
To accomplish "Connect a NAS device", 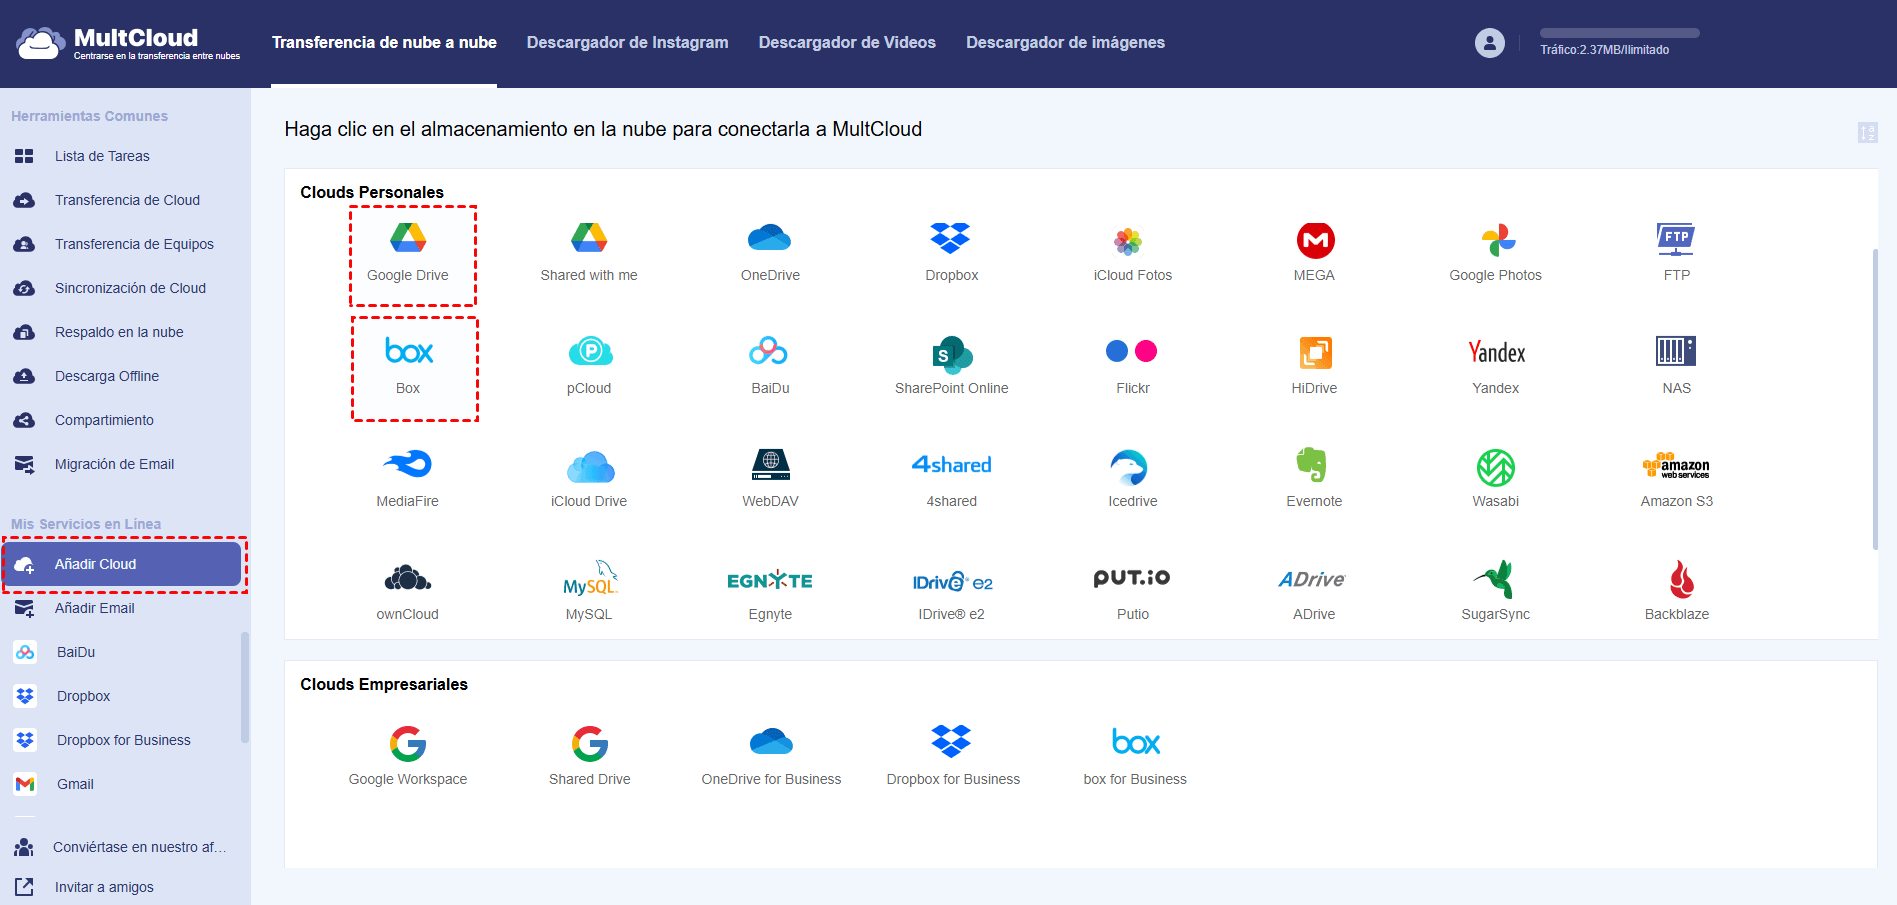I will pos(1677,366).
